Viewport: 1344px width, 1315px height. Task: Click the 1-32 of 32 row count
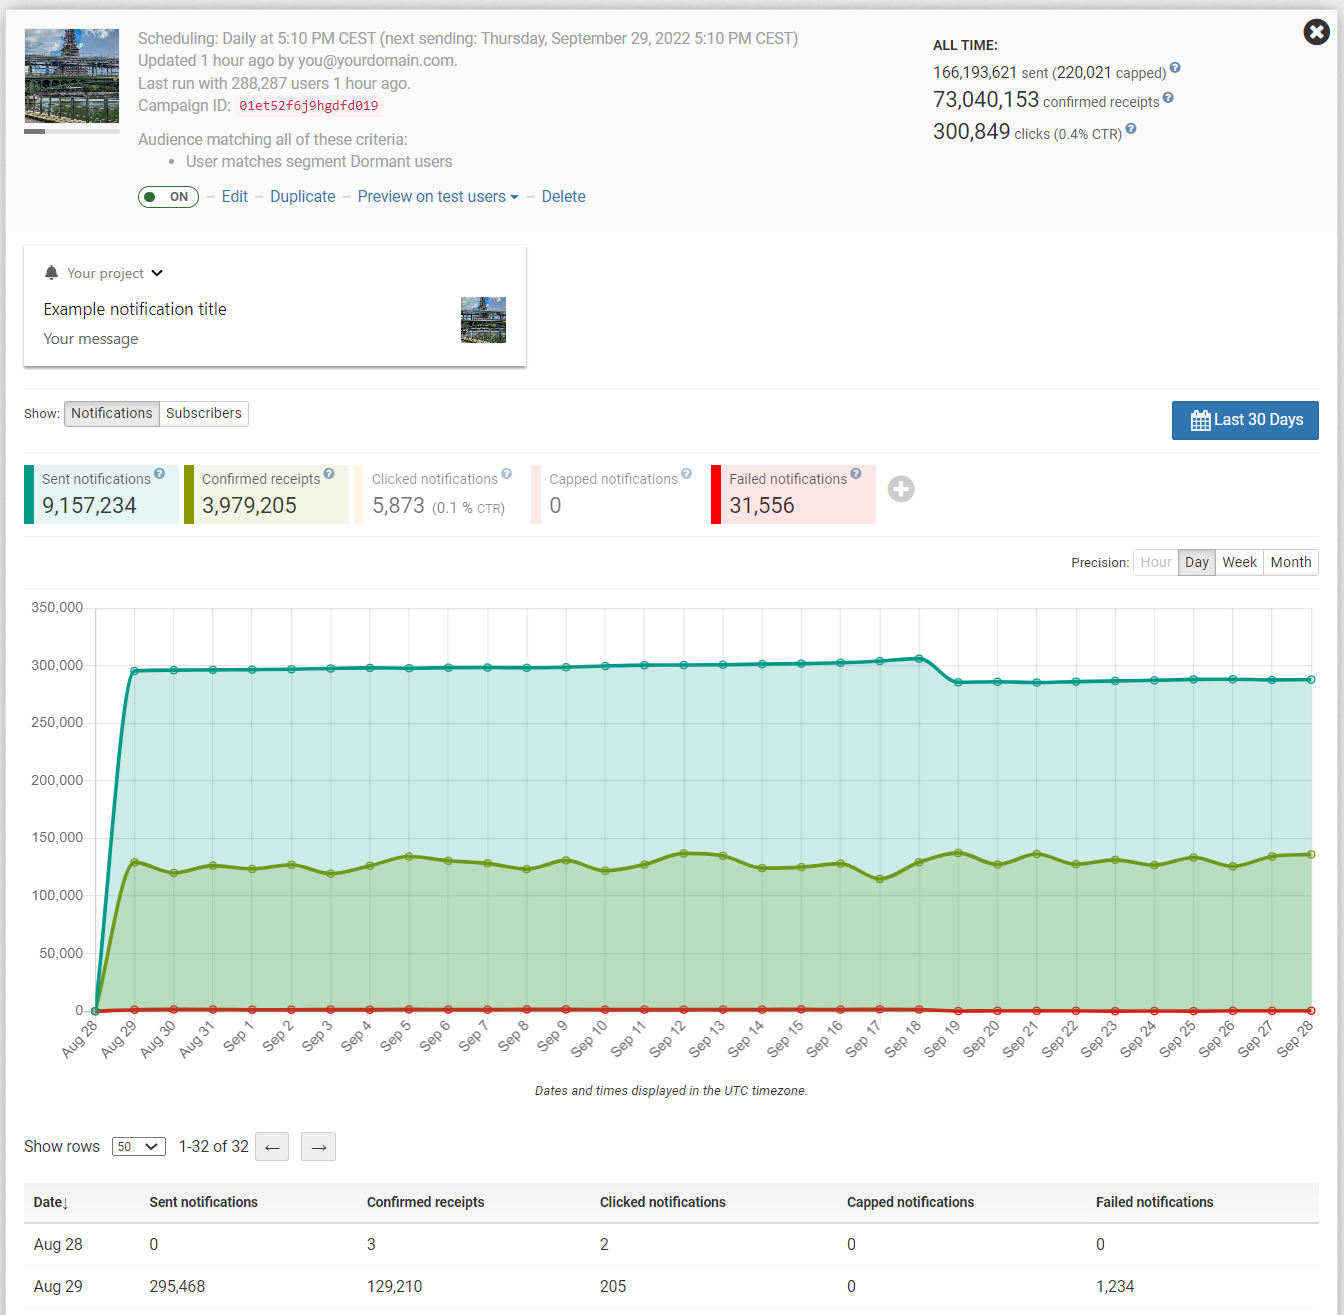point(214,1147)
